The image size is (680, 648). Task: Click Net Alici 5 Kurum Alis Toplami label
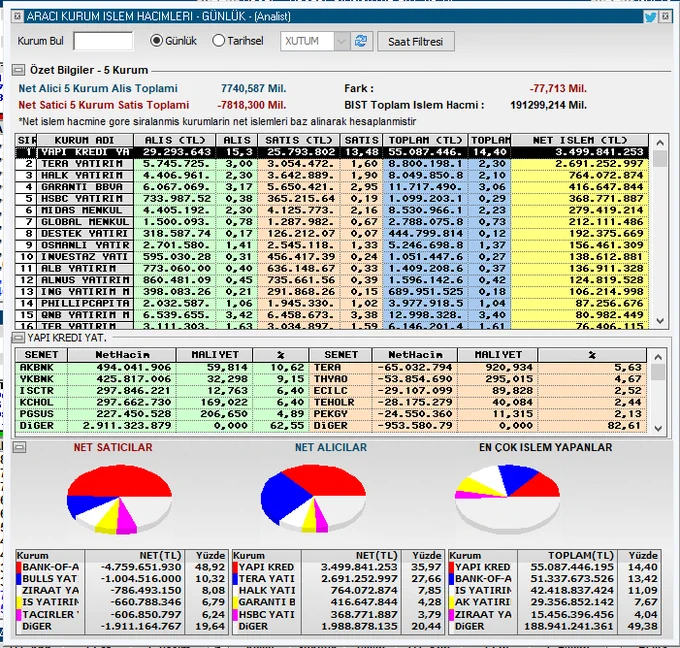click(98, 88)
